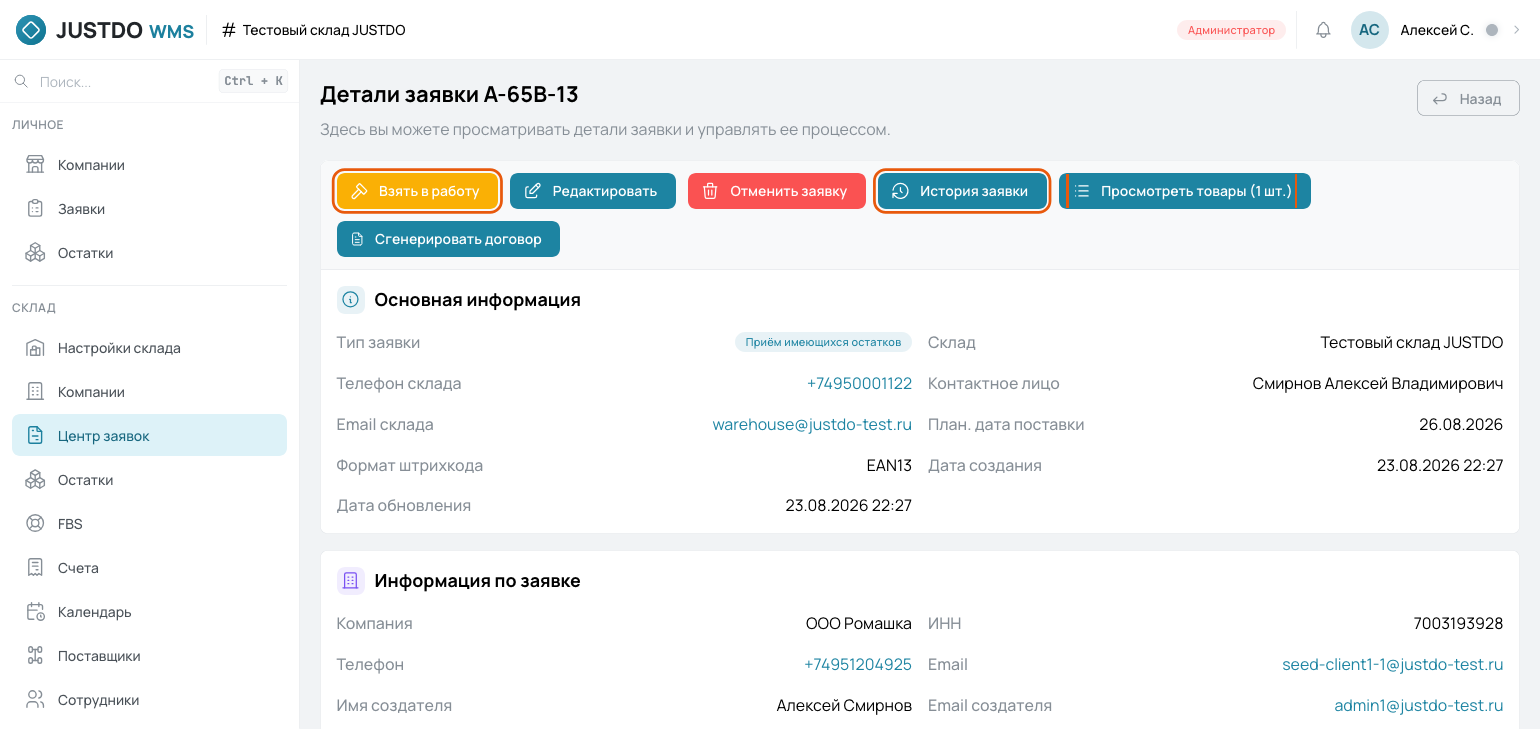Open Компании in the Склад section
This screenshot has height=729, width=1540.
(150, 392)
